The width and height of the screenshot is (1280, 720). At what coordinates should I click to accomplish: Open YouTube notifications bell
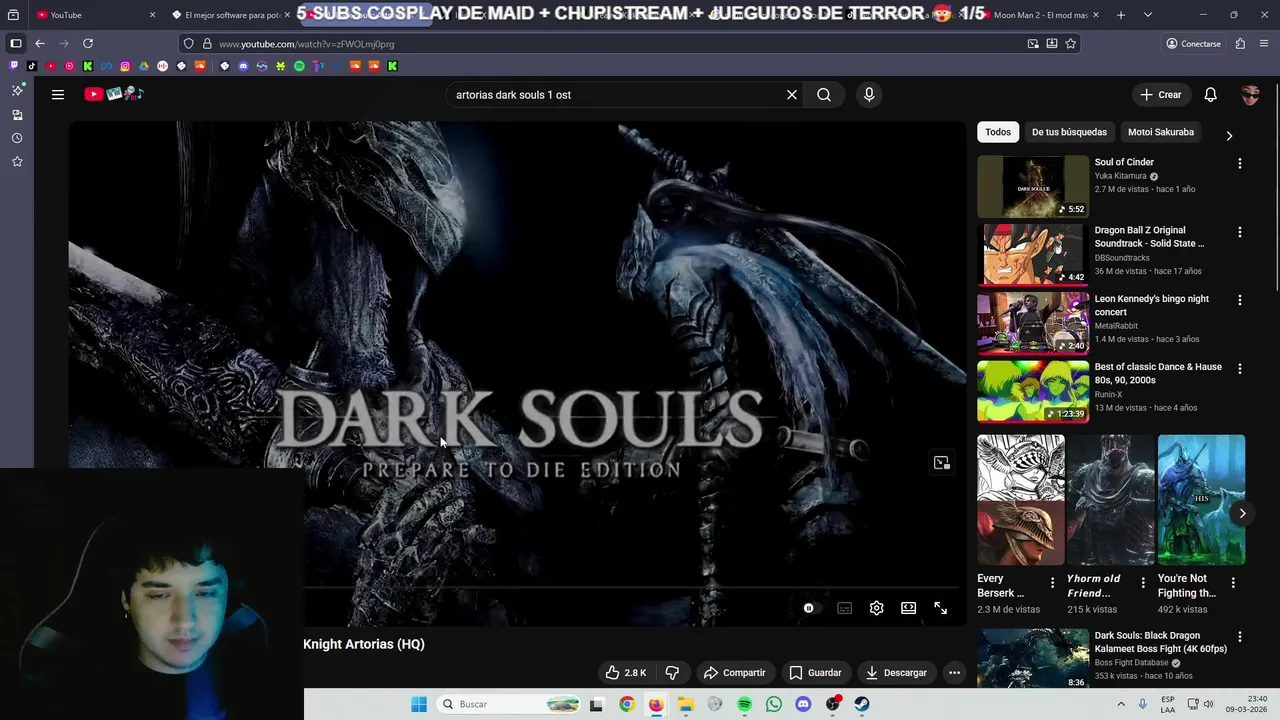coord(1210,94)
